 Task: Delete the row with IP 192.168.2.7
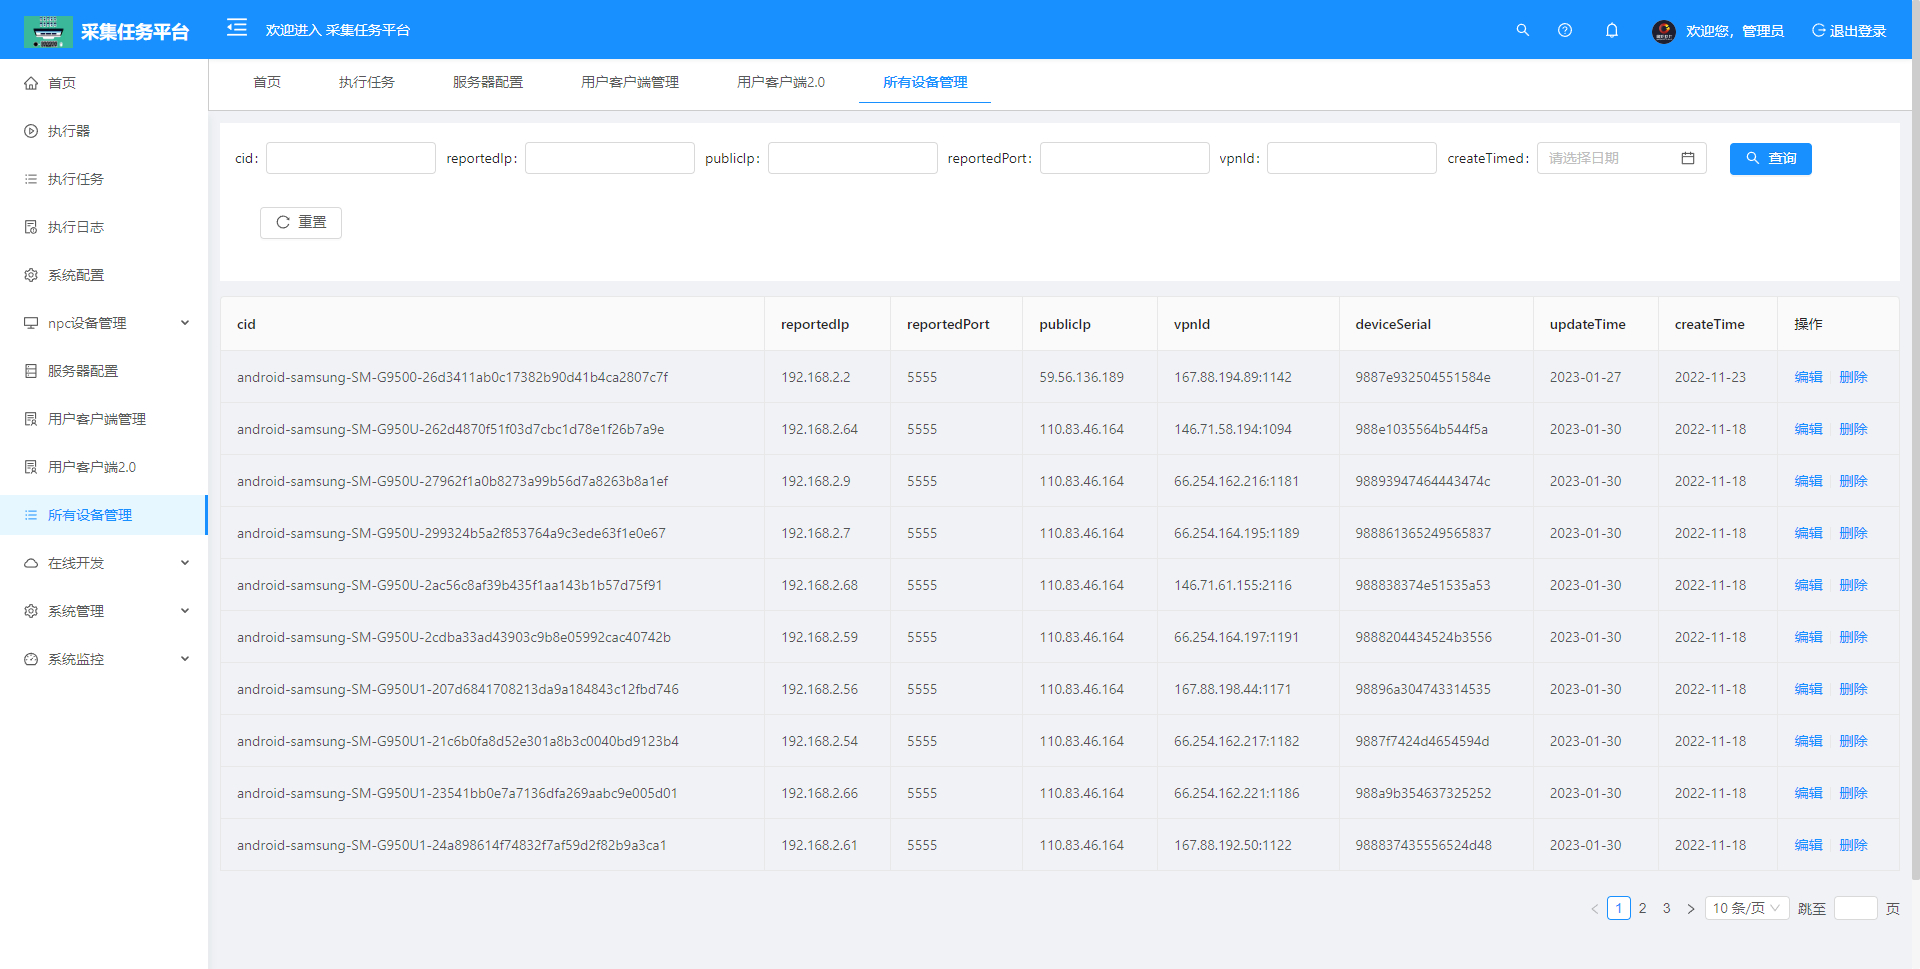pyautogui.click(x=1853, y=533)
